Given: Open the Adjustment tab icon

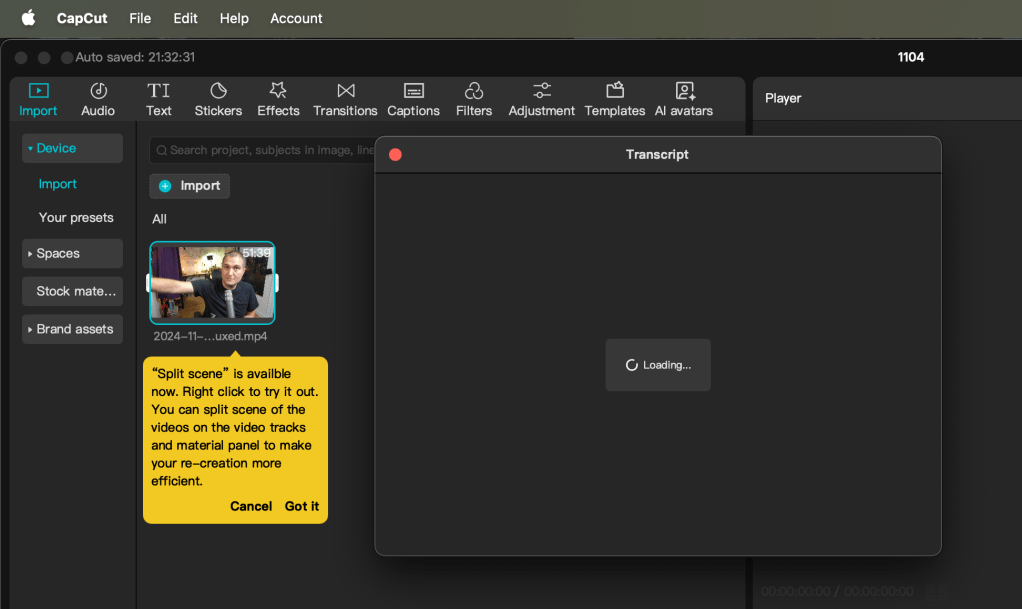Looking at the screenshot, I should (x=542, y=90).
